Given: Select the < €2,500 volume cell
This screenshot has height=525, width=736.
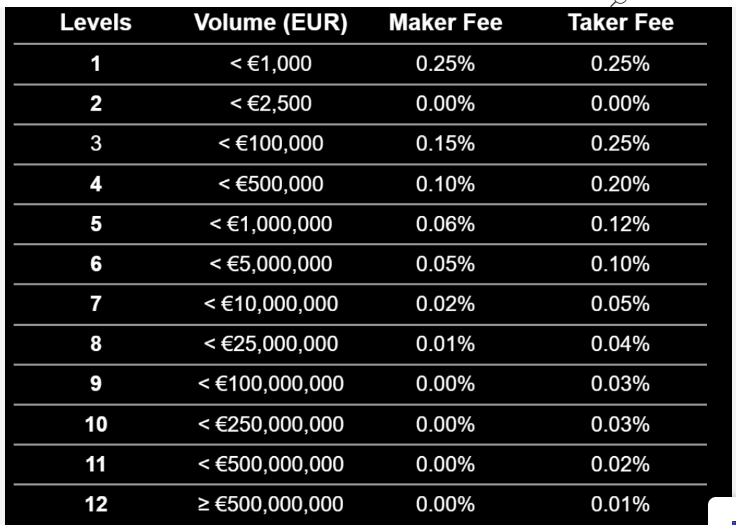Looking at the screenshot, I should (x=271, y=104).
